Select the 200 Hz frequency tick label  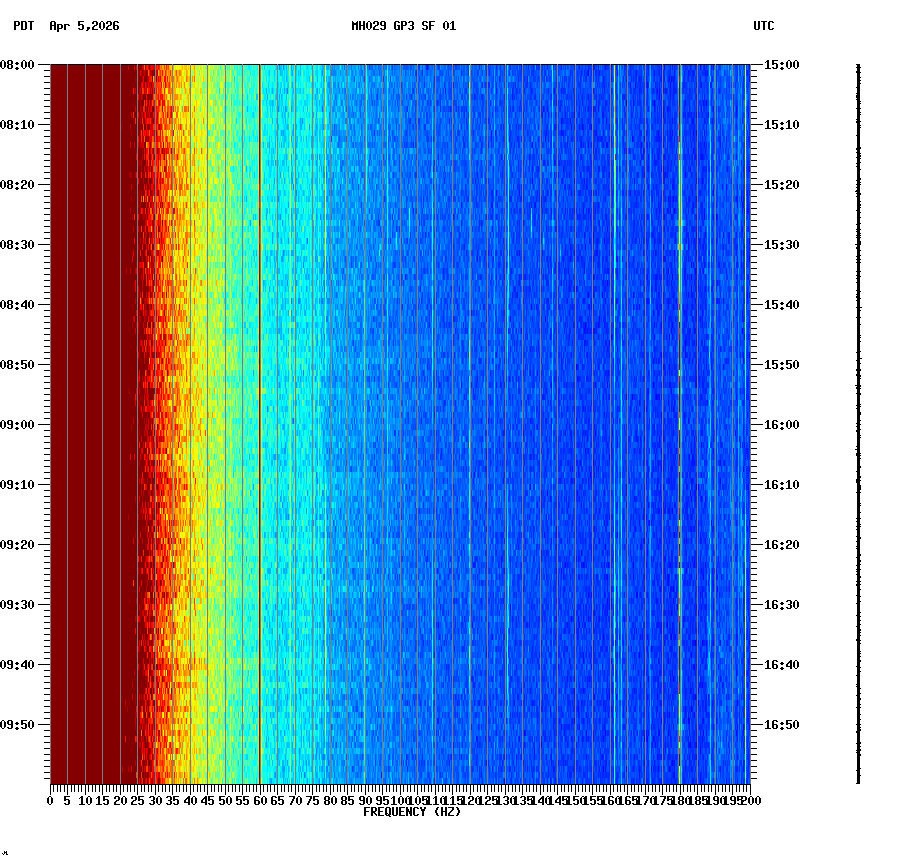[750, 800]
